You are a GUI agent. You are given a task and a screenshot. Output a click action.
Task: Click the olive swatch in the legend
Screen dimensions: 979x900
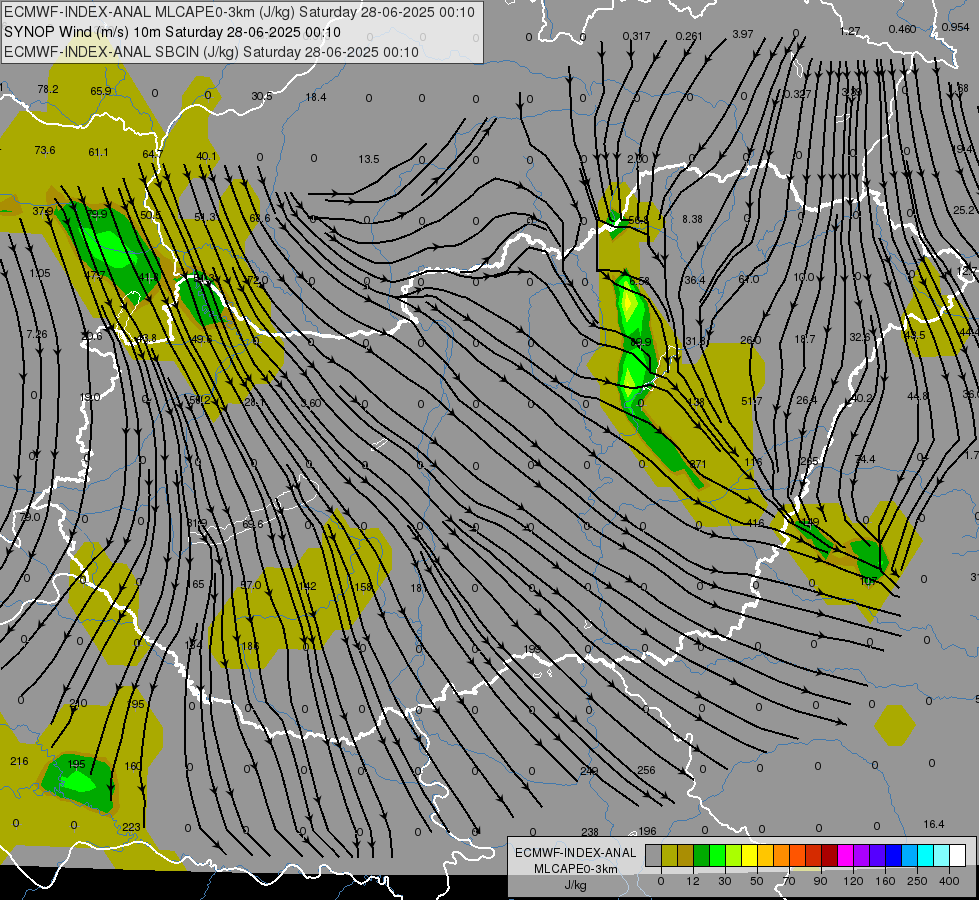point(669,855)
